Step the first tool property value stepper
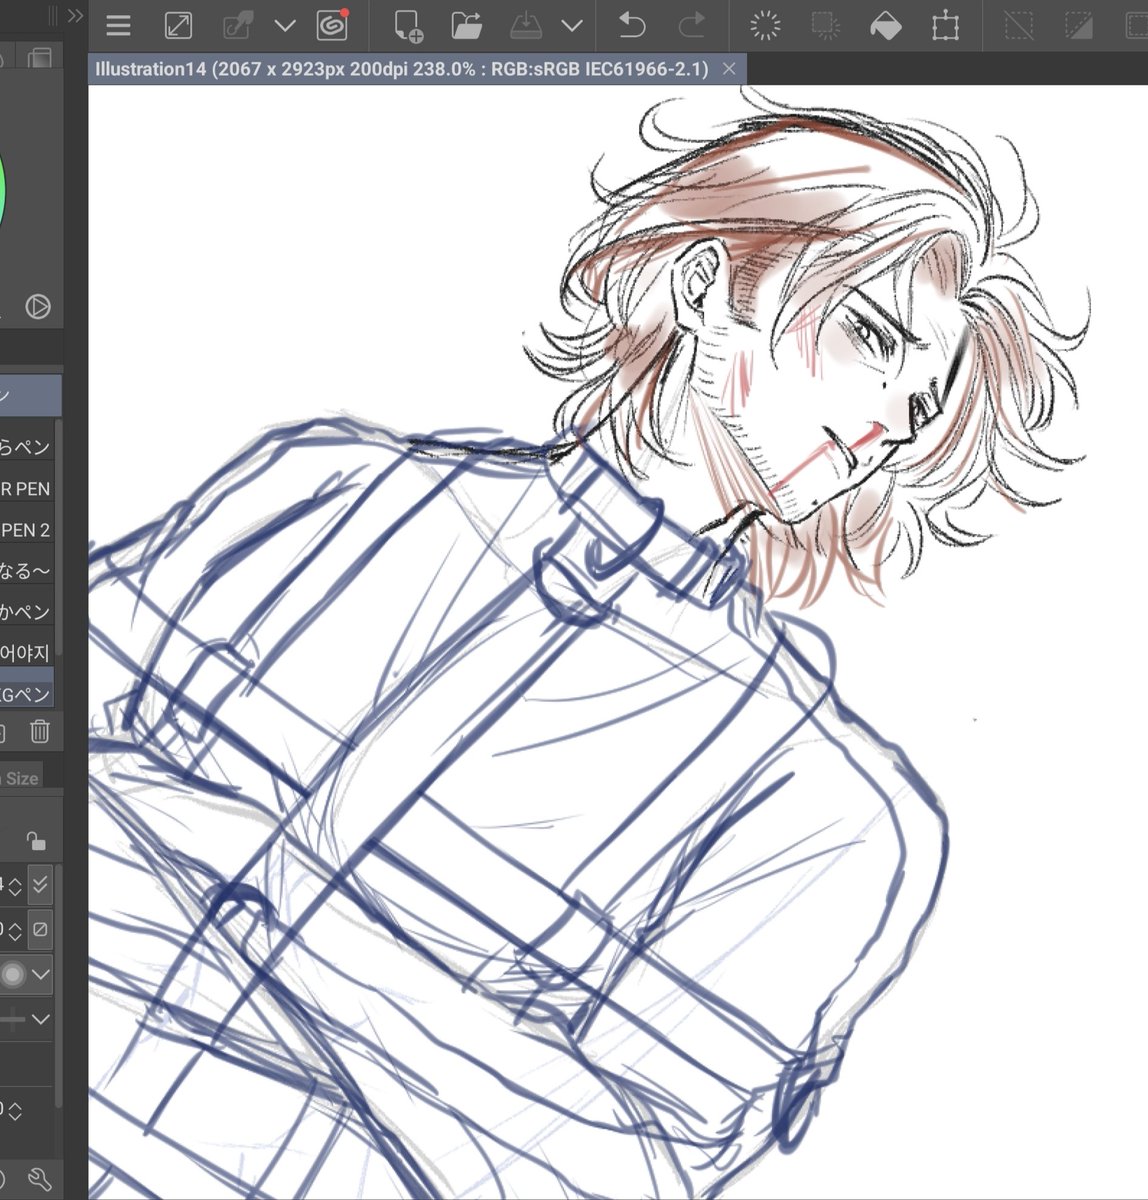Screen dimensions: 1148x1200 [15, 885]
